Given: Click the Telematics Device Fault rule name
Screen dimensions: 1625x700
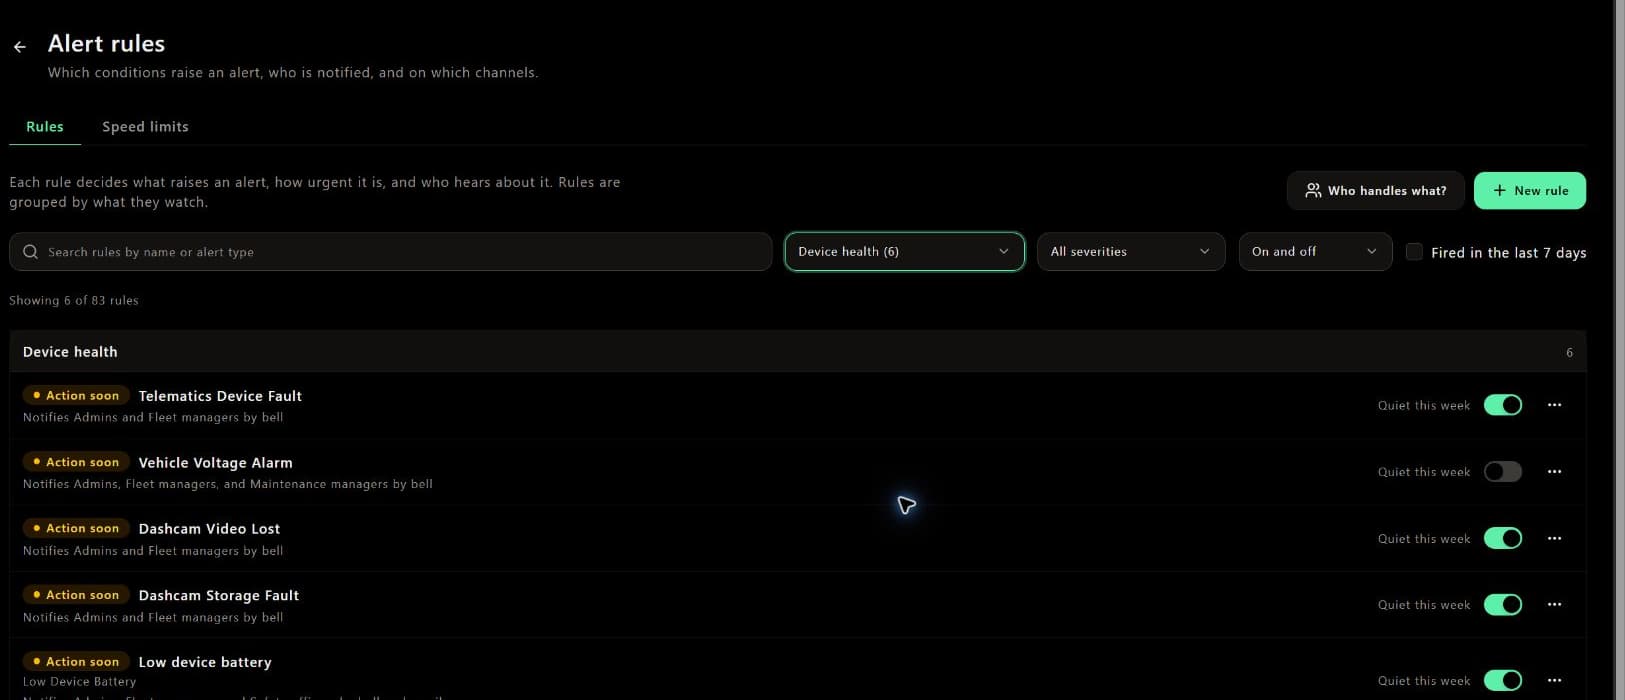Looking at the screenshot, I should click(220, 396).
